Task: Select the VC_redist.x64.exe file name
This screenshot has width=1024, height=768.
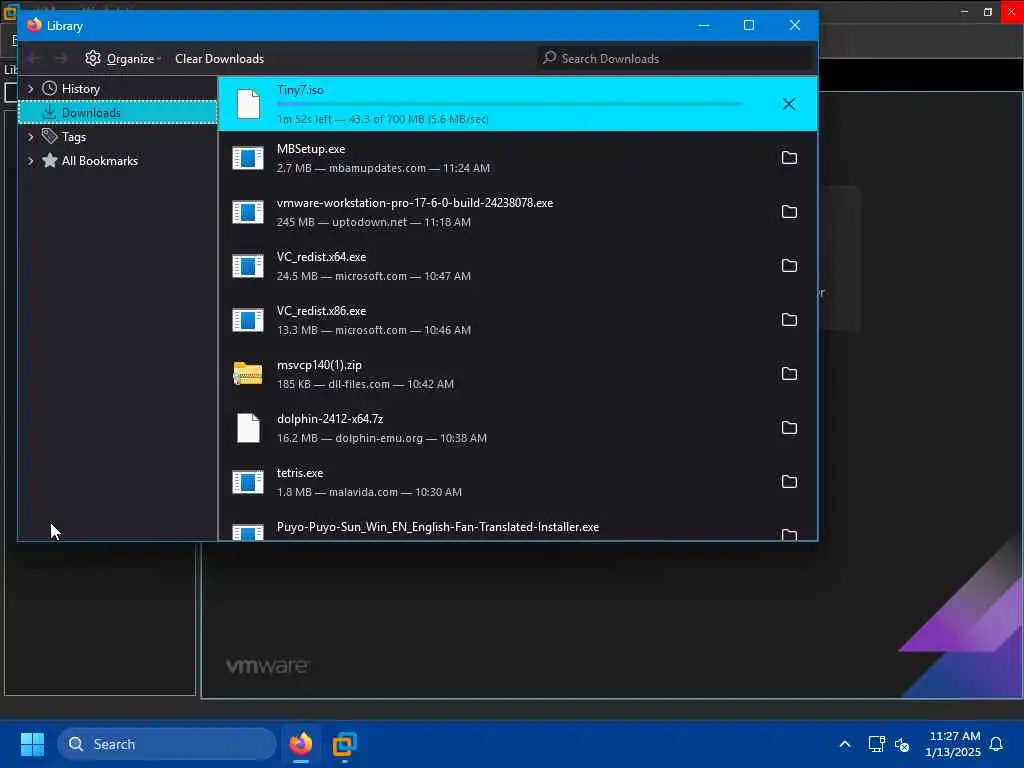Action: 321,257
